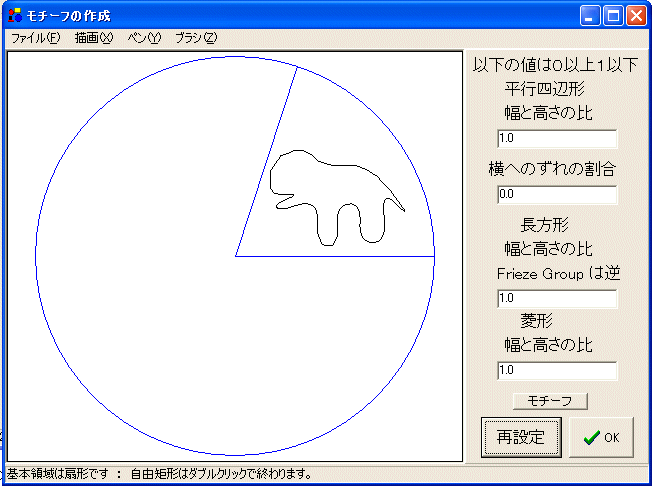Image resolution: width=652 pixels, height=486 pixels.
Task: Minimize the モチーフの作成 window
Action: (590, 16)
